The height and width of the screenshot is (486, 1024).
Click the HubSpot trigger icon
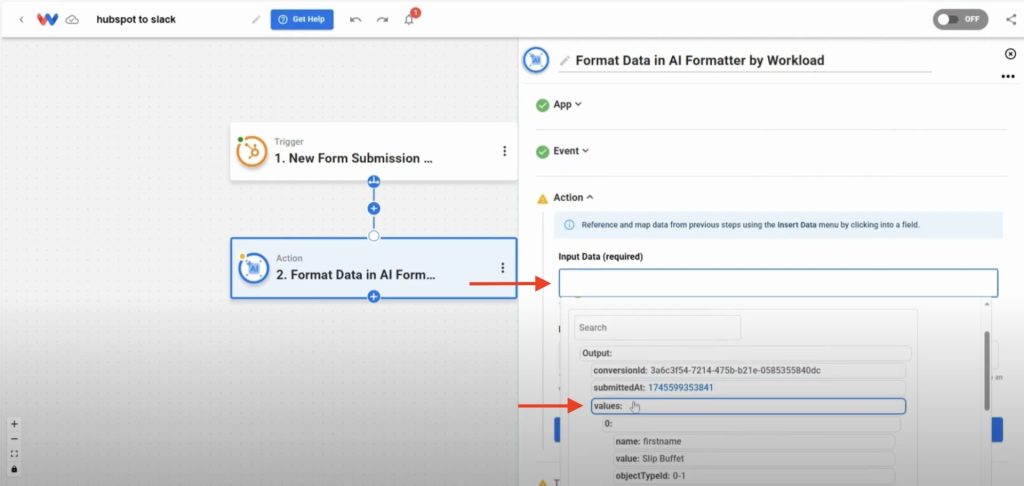(252, 152)
